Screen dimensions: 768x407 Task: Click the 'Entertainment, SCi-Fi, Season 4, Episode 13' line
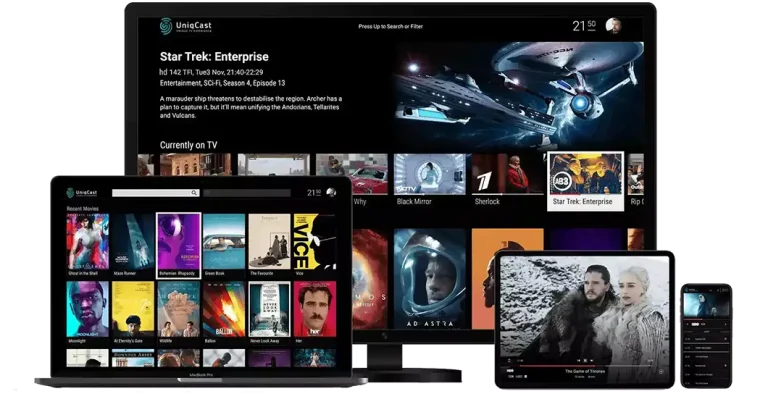pos(222,83)
